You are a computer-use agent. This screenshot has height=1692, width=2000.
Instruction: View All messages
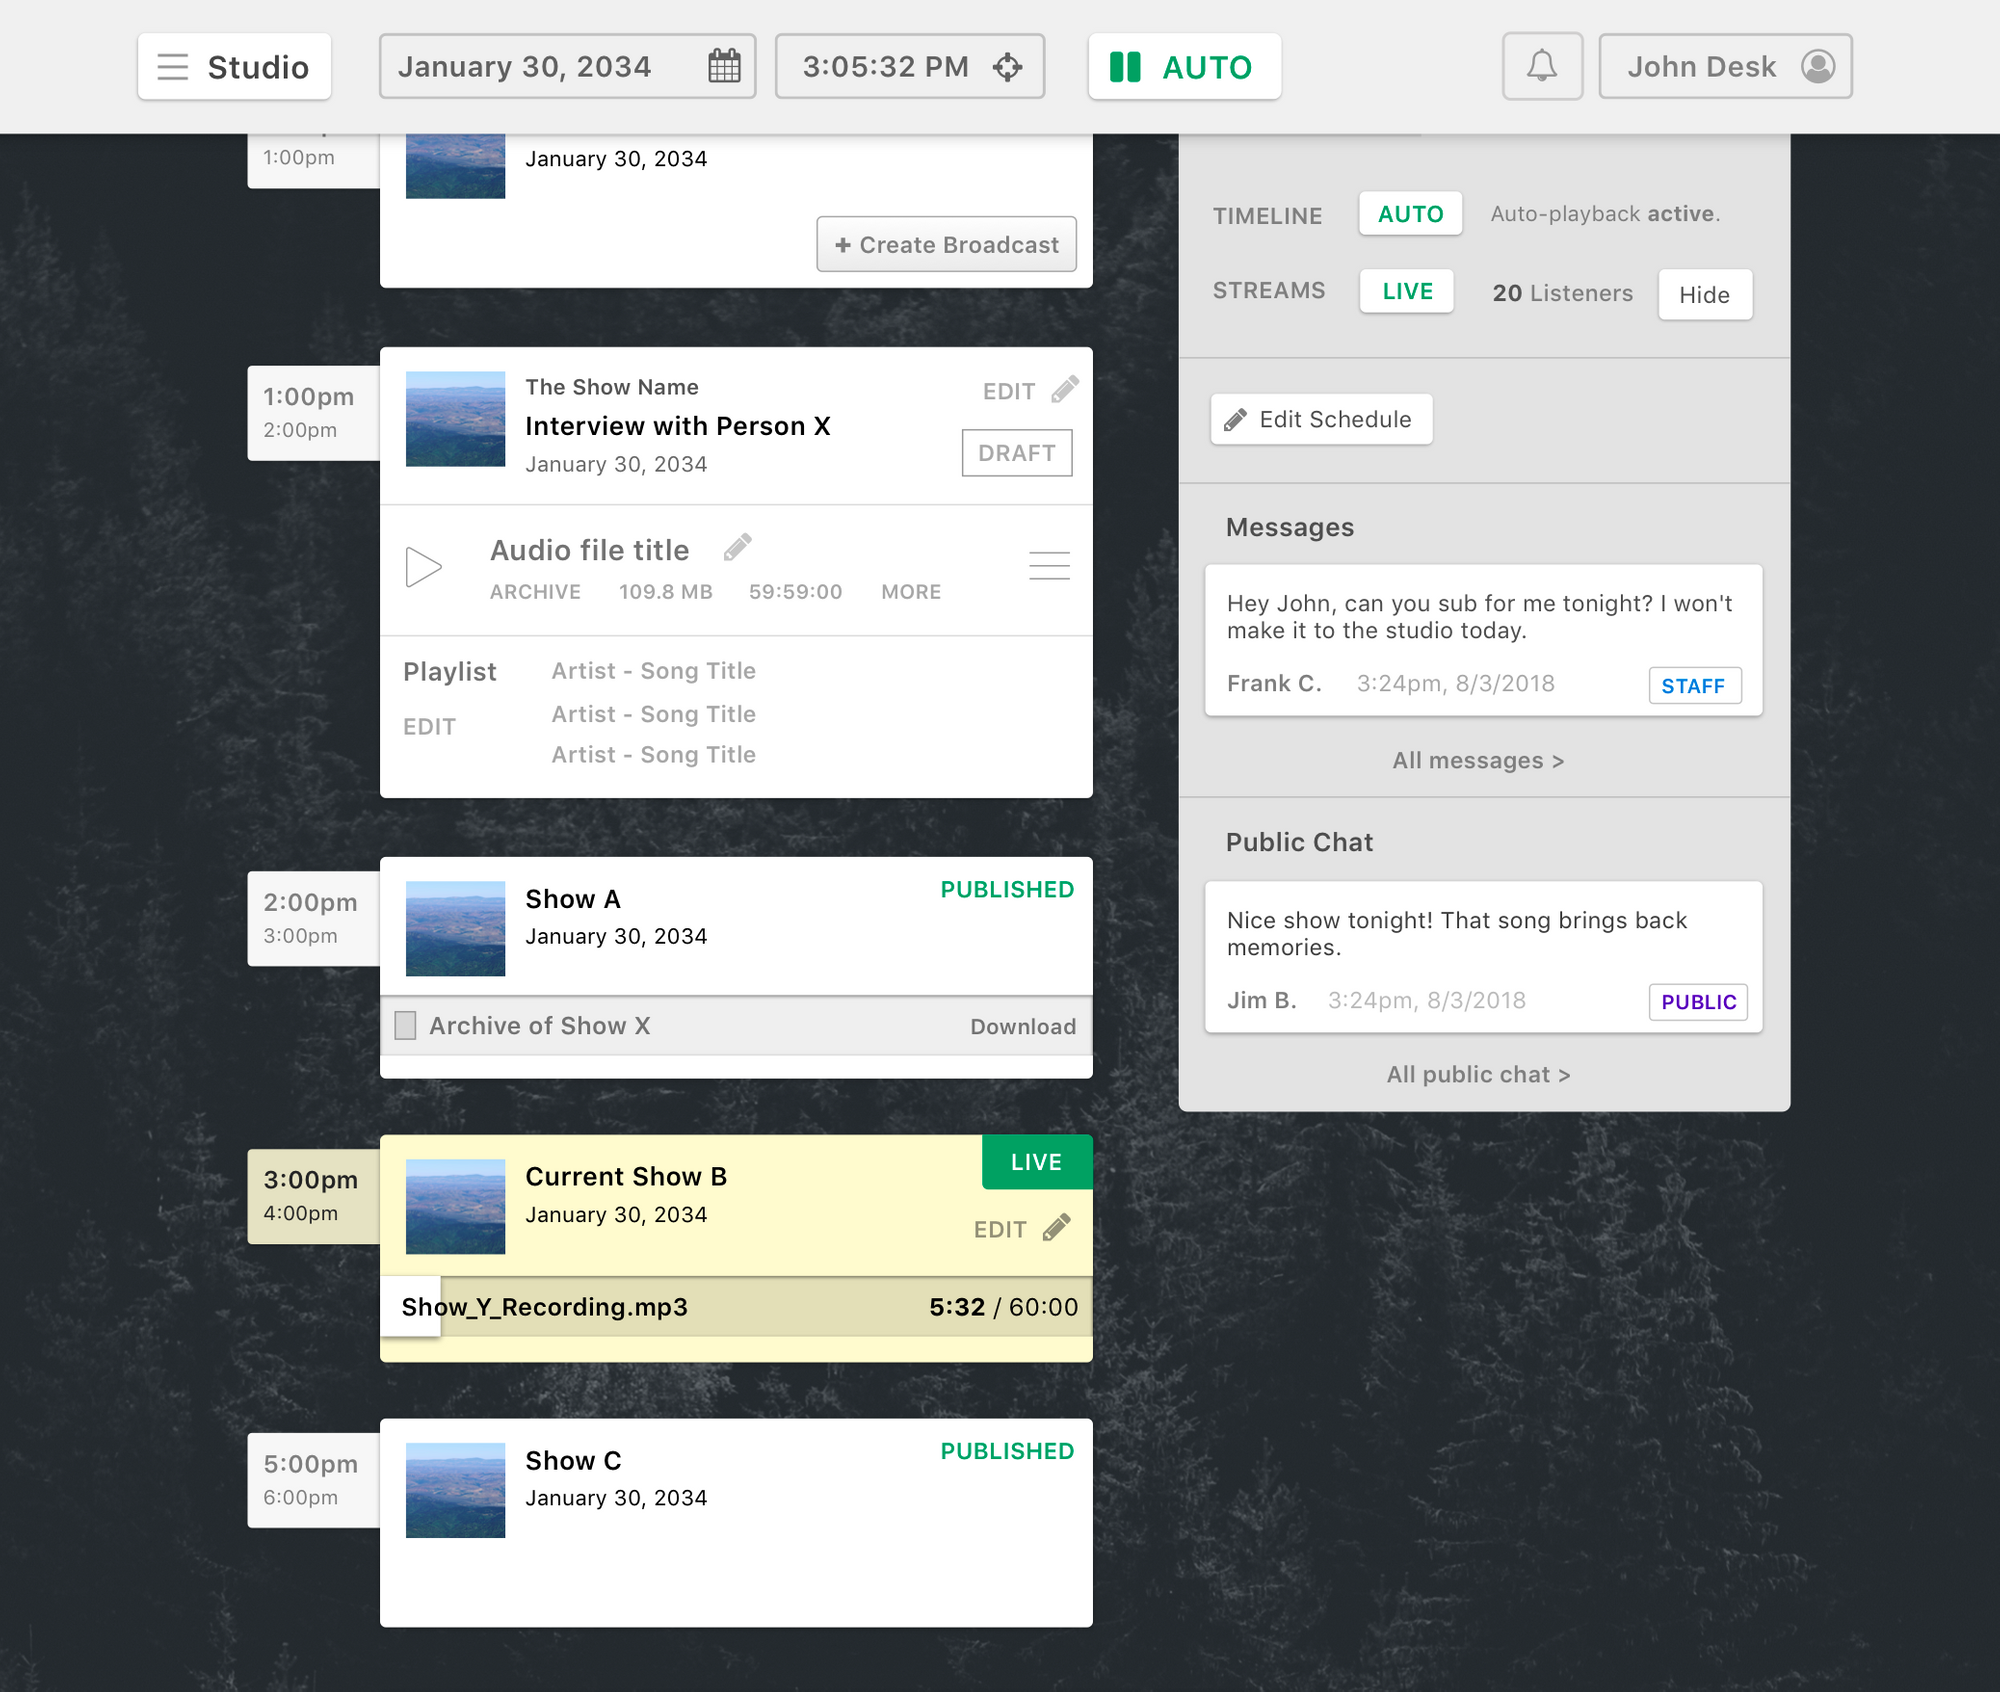tap(1478, 761)
